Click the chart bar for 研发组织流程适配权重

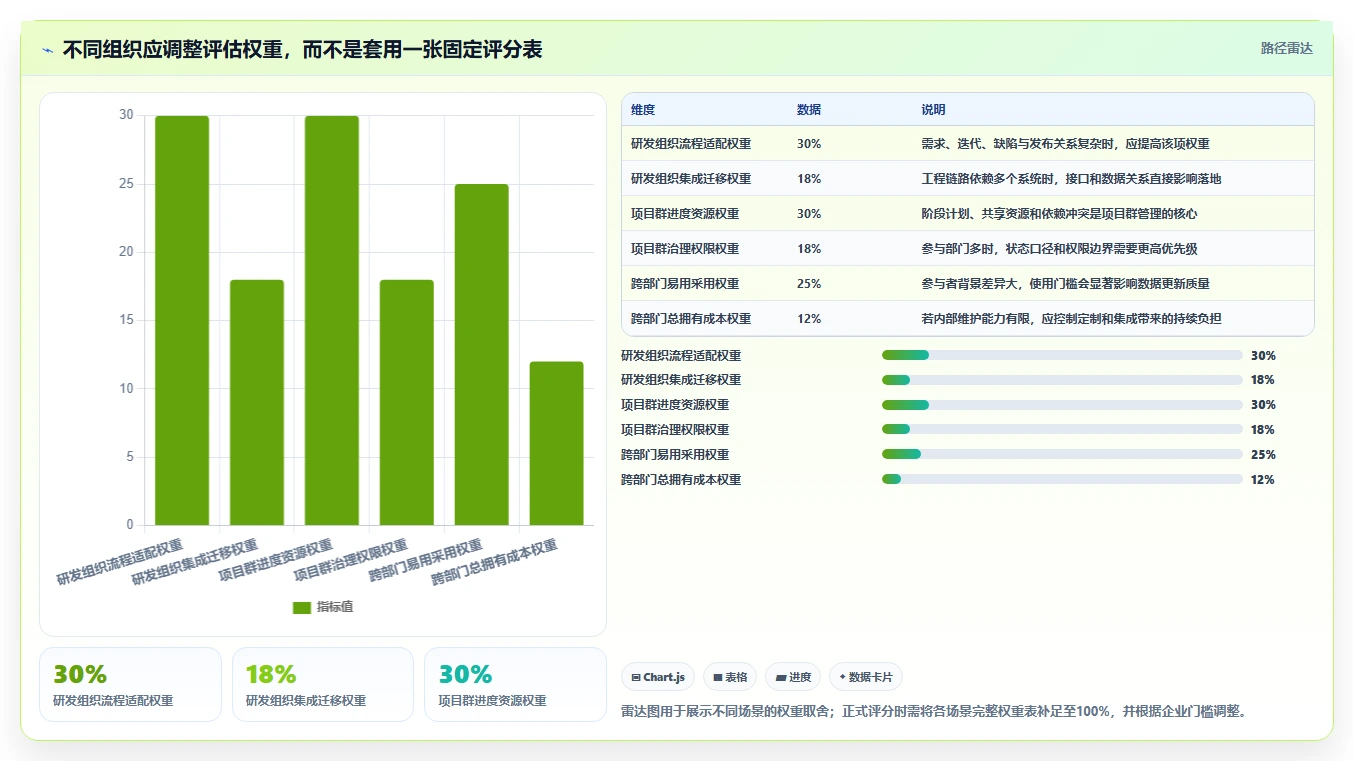tap(182, 320)
